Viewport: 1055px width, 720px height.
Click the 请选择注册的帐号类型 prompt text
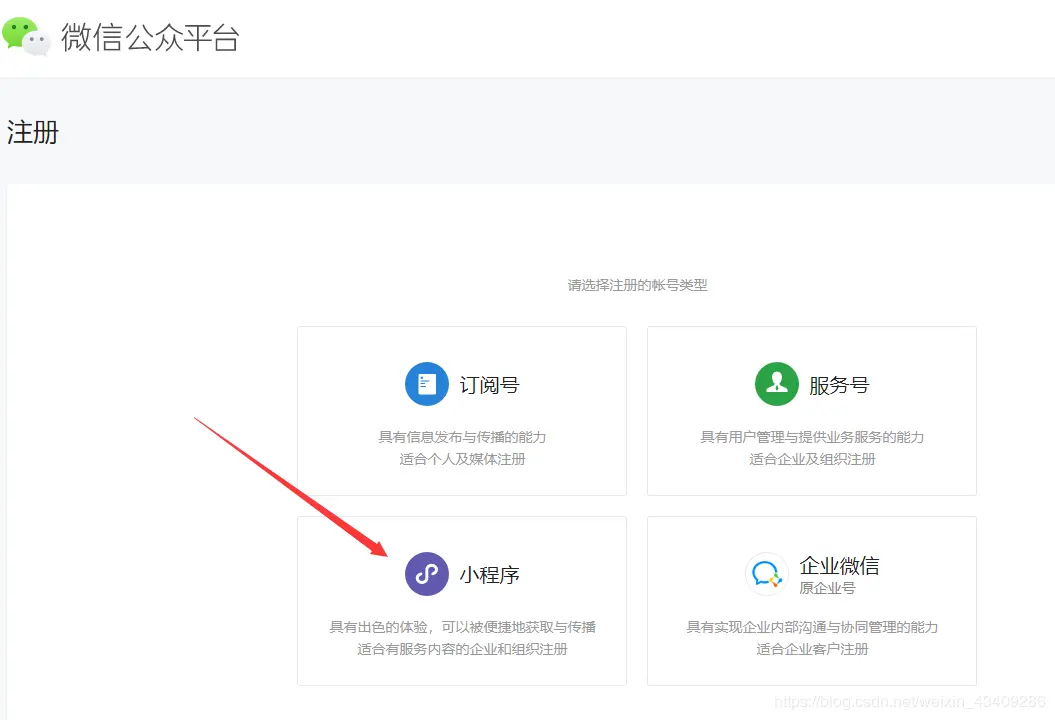(637, 285)
